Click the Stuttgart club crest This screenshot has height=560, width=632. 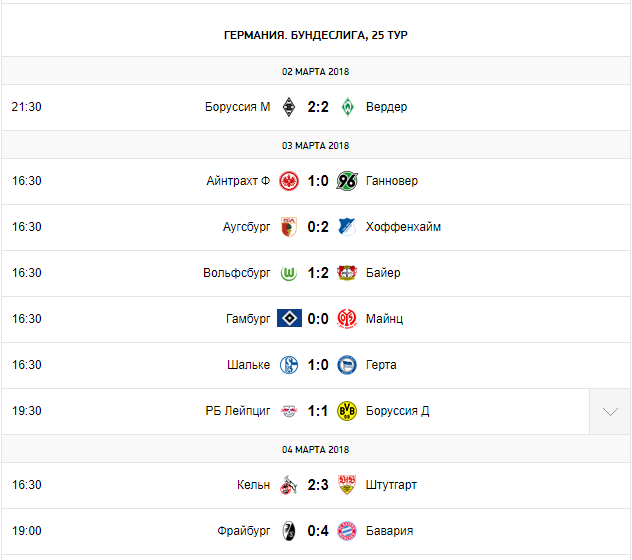(x=347, y=485)
